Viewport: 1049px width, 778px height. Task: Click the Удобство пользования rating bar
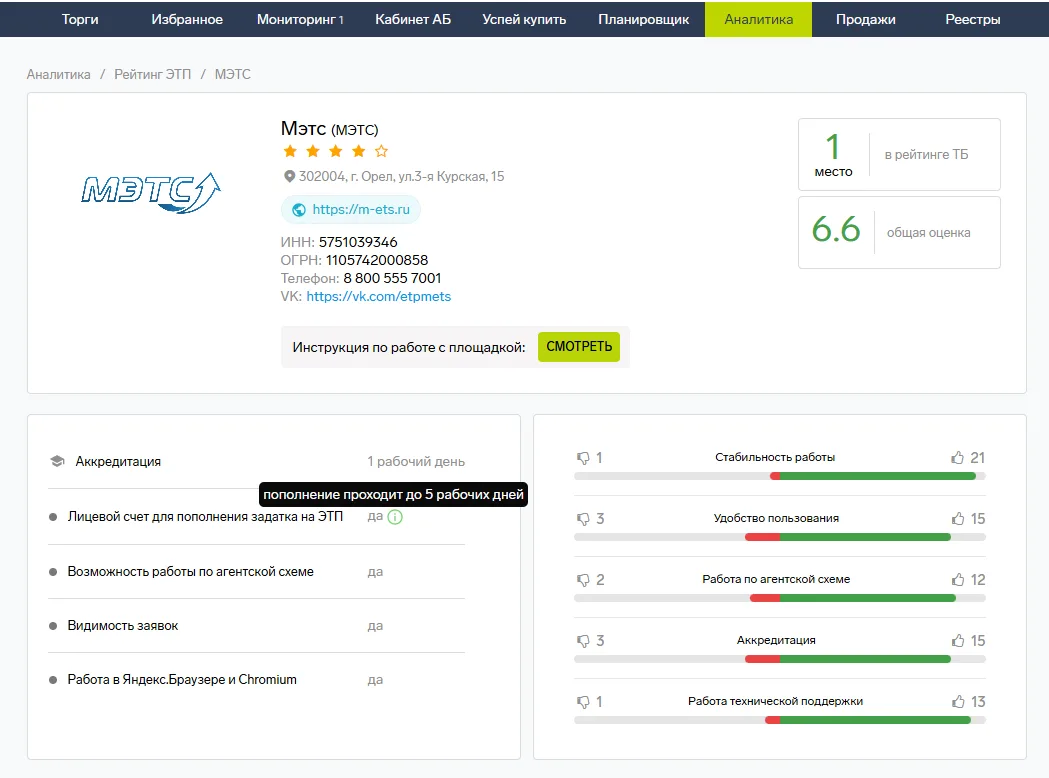(x=779, y=537)
